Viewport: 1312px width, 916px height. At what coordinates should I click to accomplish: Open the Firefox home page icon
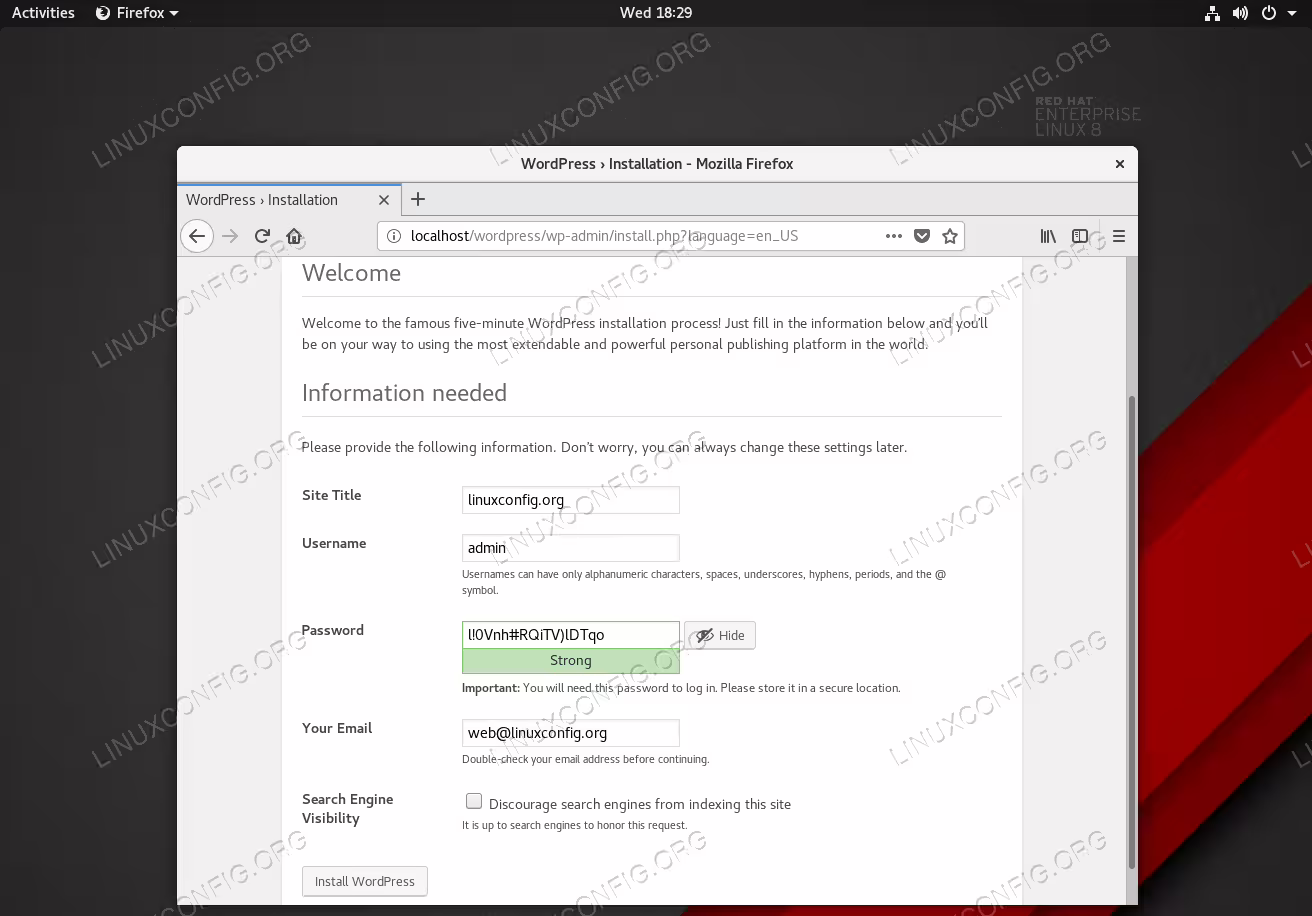(294, 236)
